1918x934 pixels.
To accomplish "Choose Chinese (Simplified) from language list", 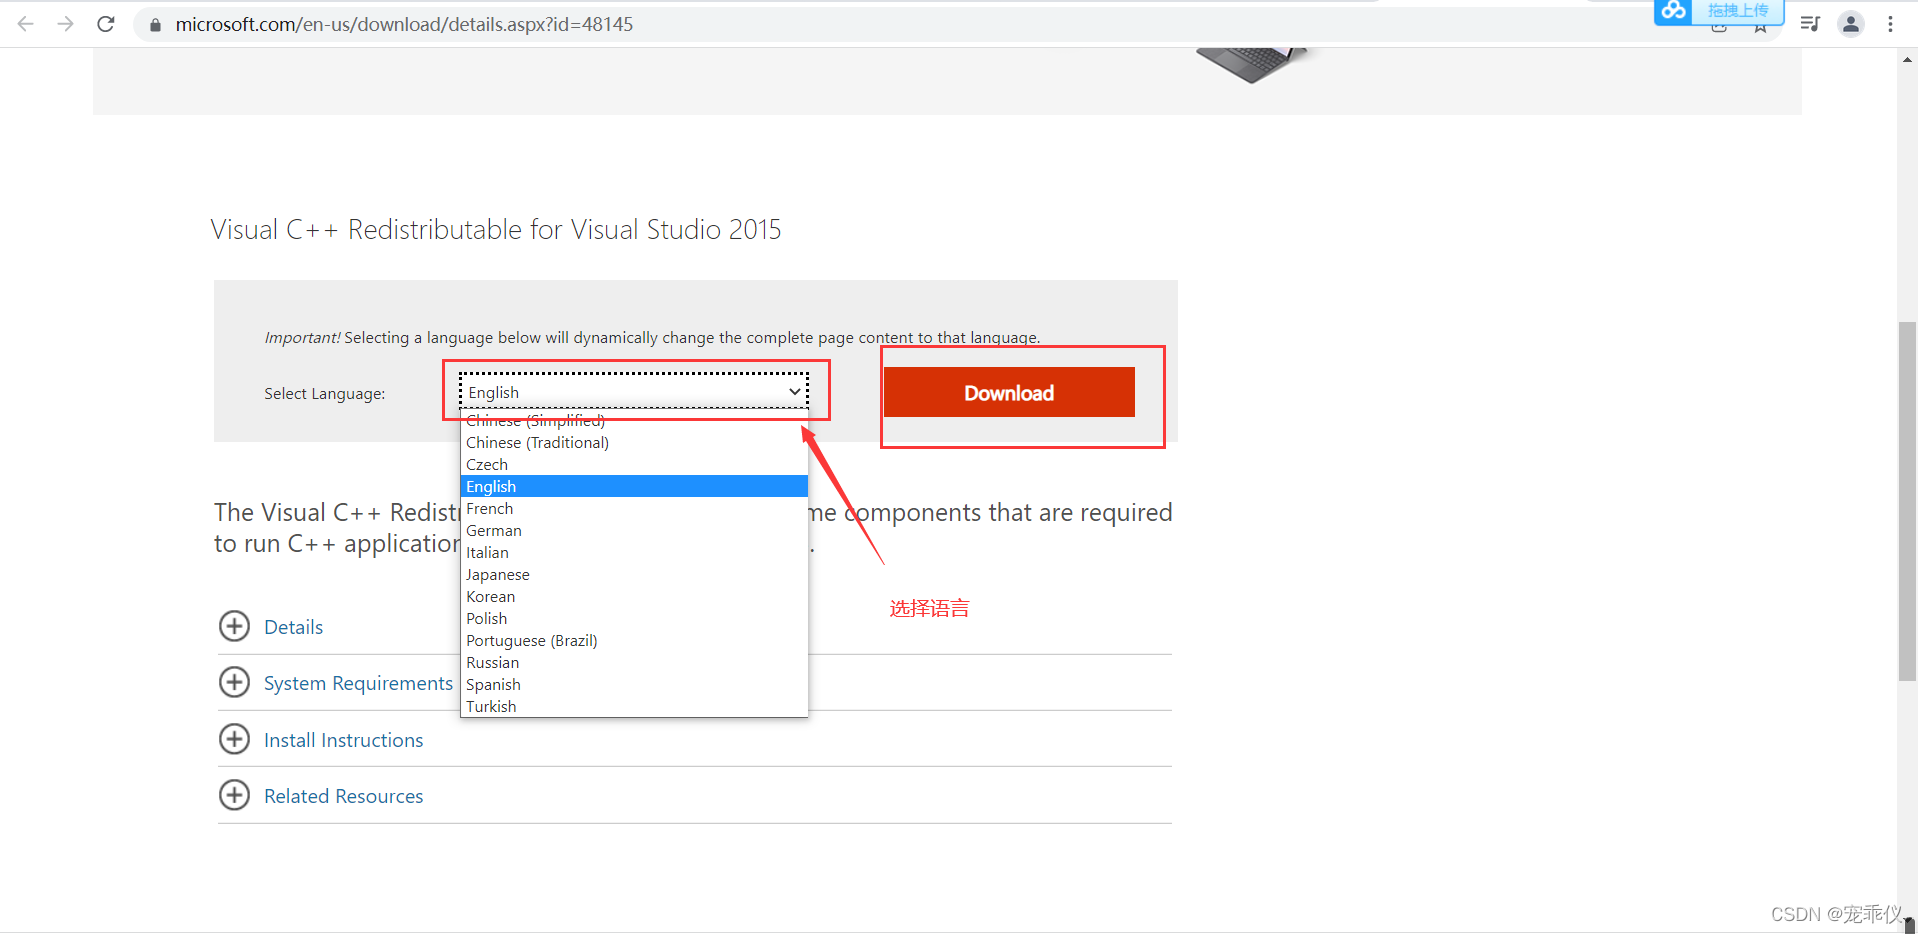I will pyautogui.click(x=634, y=420).
